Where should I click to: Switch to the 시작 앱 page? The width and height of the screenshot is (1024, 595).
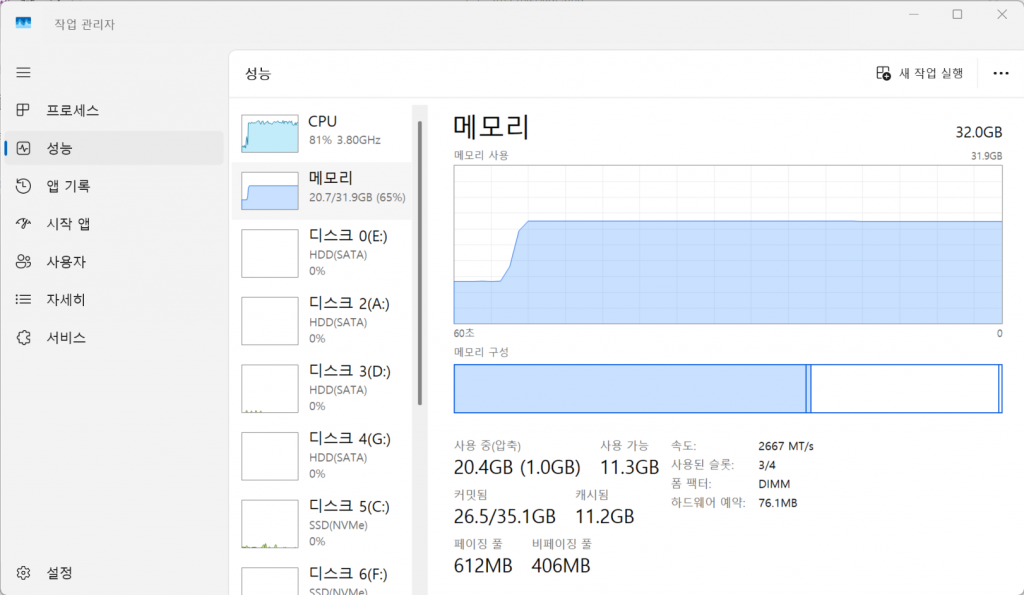click(69, 224)
